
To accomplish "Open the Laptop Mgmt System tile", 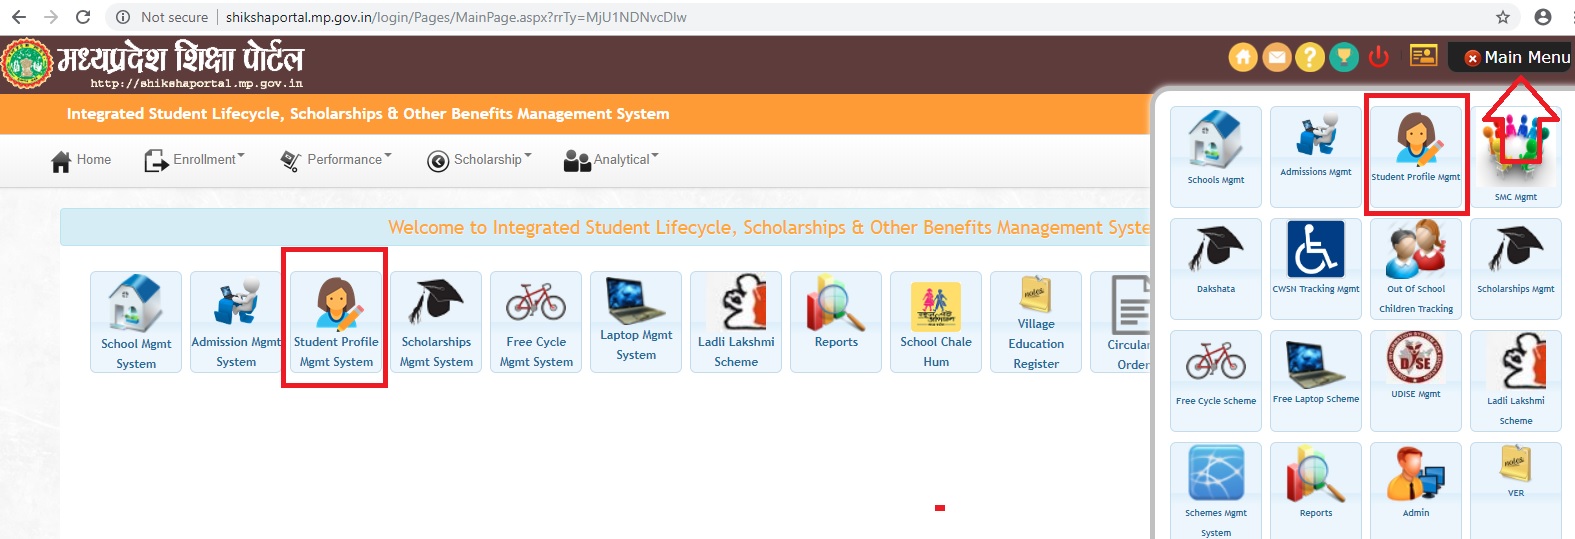I will [x=636, y=322].
